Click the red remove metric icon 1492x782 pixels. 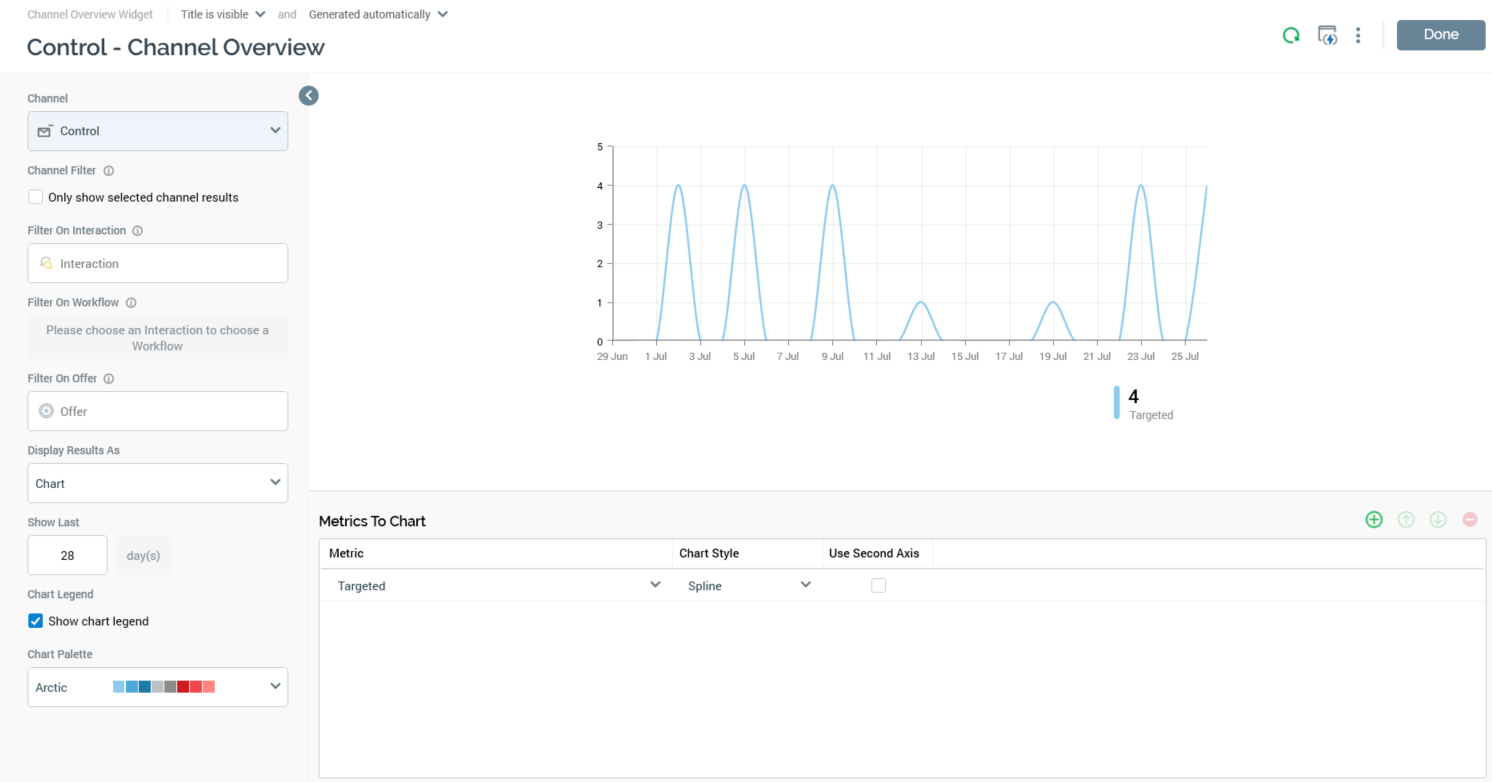(1470, 519)
